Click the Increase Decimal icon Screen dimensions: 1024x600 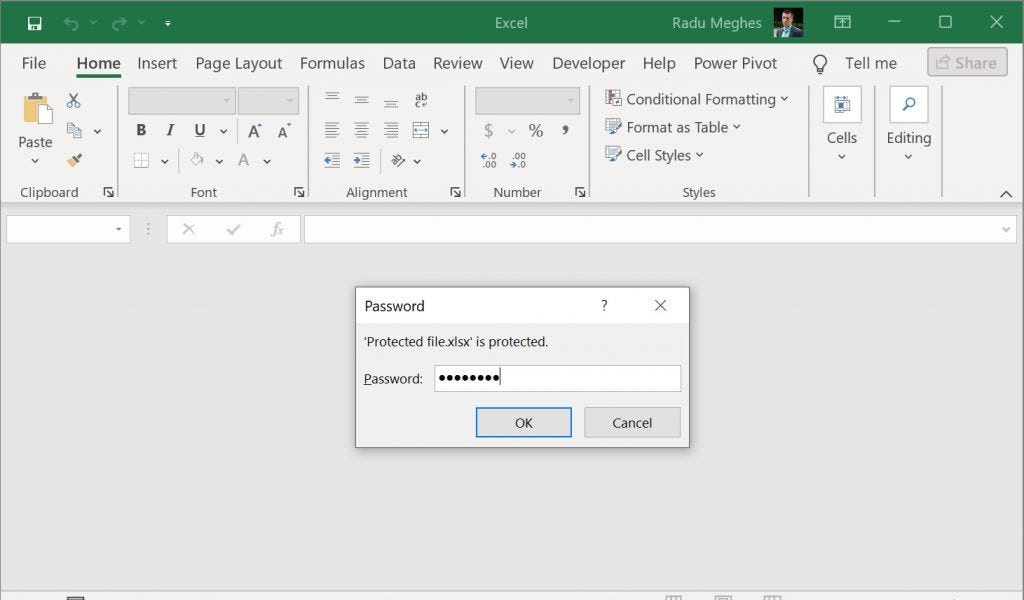click(488, 158)
